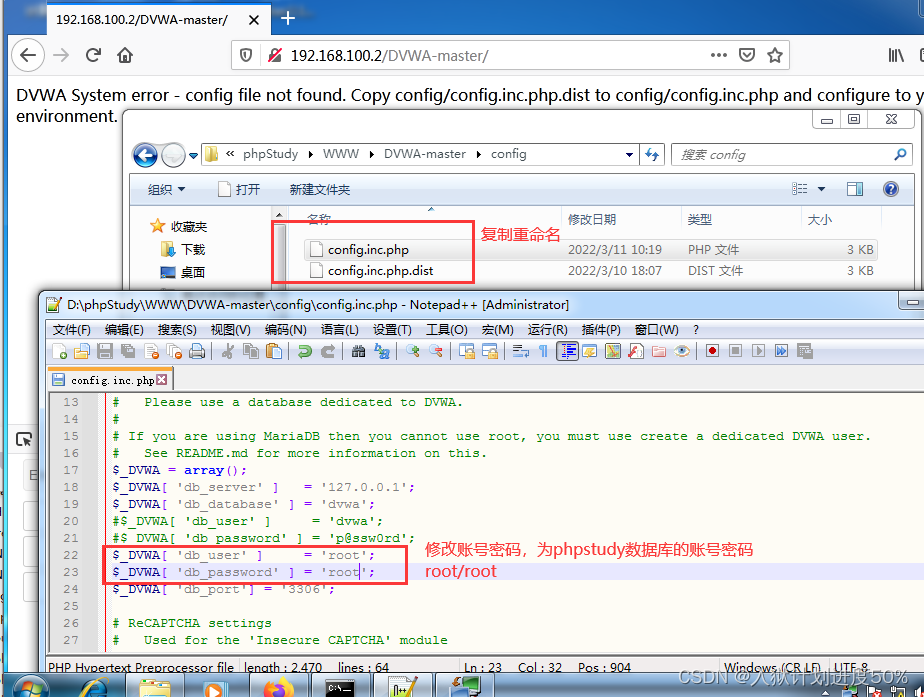Image resolution: width=924 pixels, height=697 pixels.
Task: Open Folder as Workspace icon
Action: (659, 351)
